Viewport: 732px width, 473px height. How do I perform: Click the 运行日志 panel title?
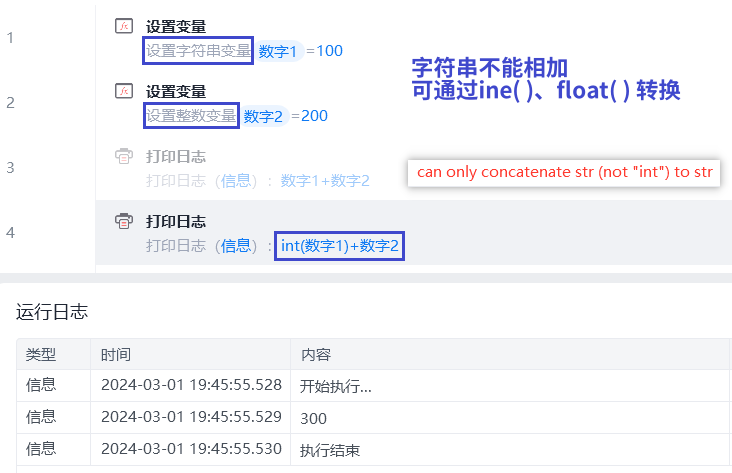(52, 311)
